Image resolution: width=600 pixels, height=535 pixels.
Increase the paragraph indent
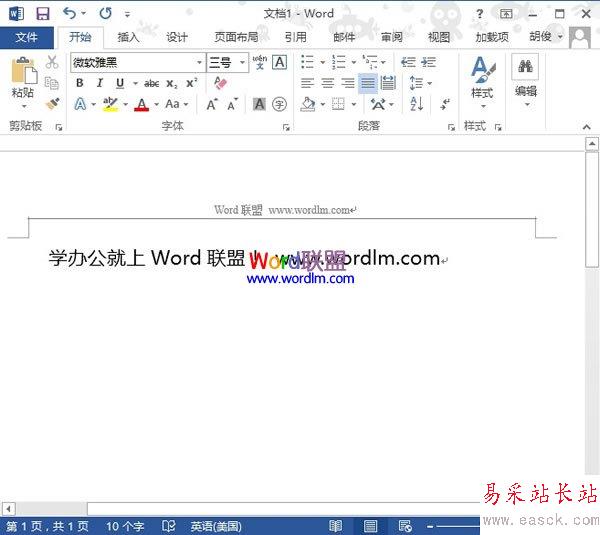point(429,62)
